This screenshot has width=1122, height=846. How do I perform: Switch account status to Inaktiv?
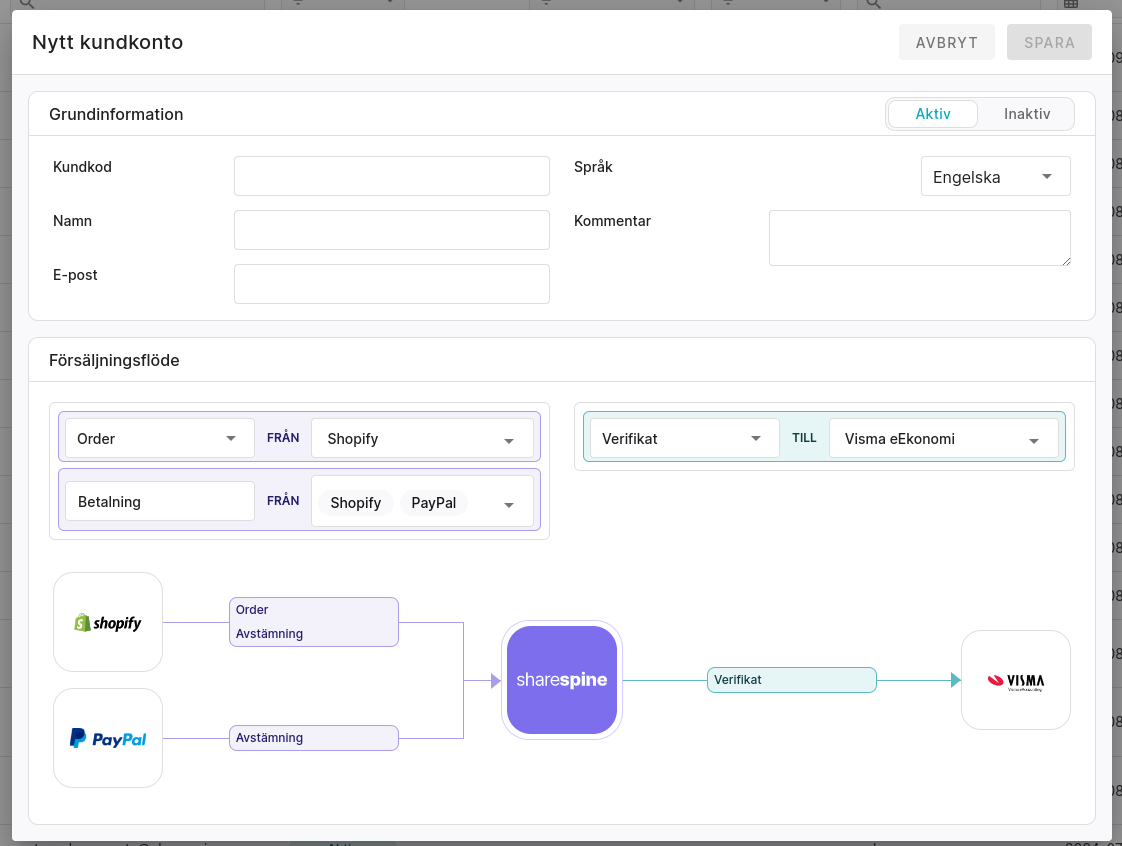1027,114
